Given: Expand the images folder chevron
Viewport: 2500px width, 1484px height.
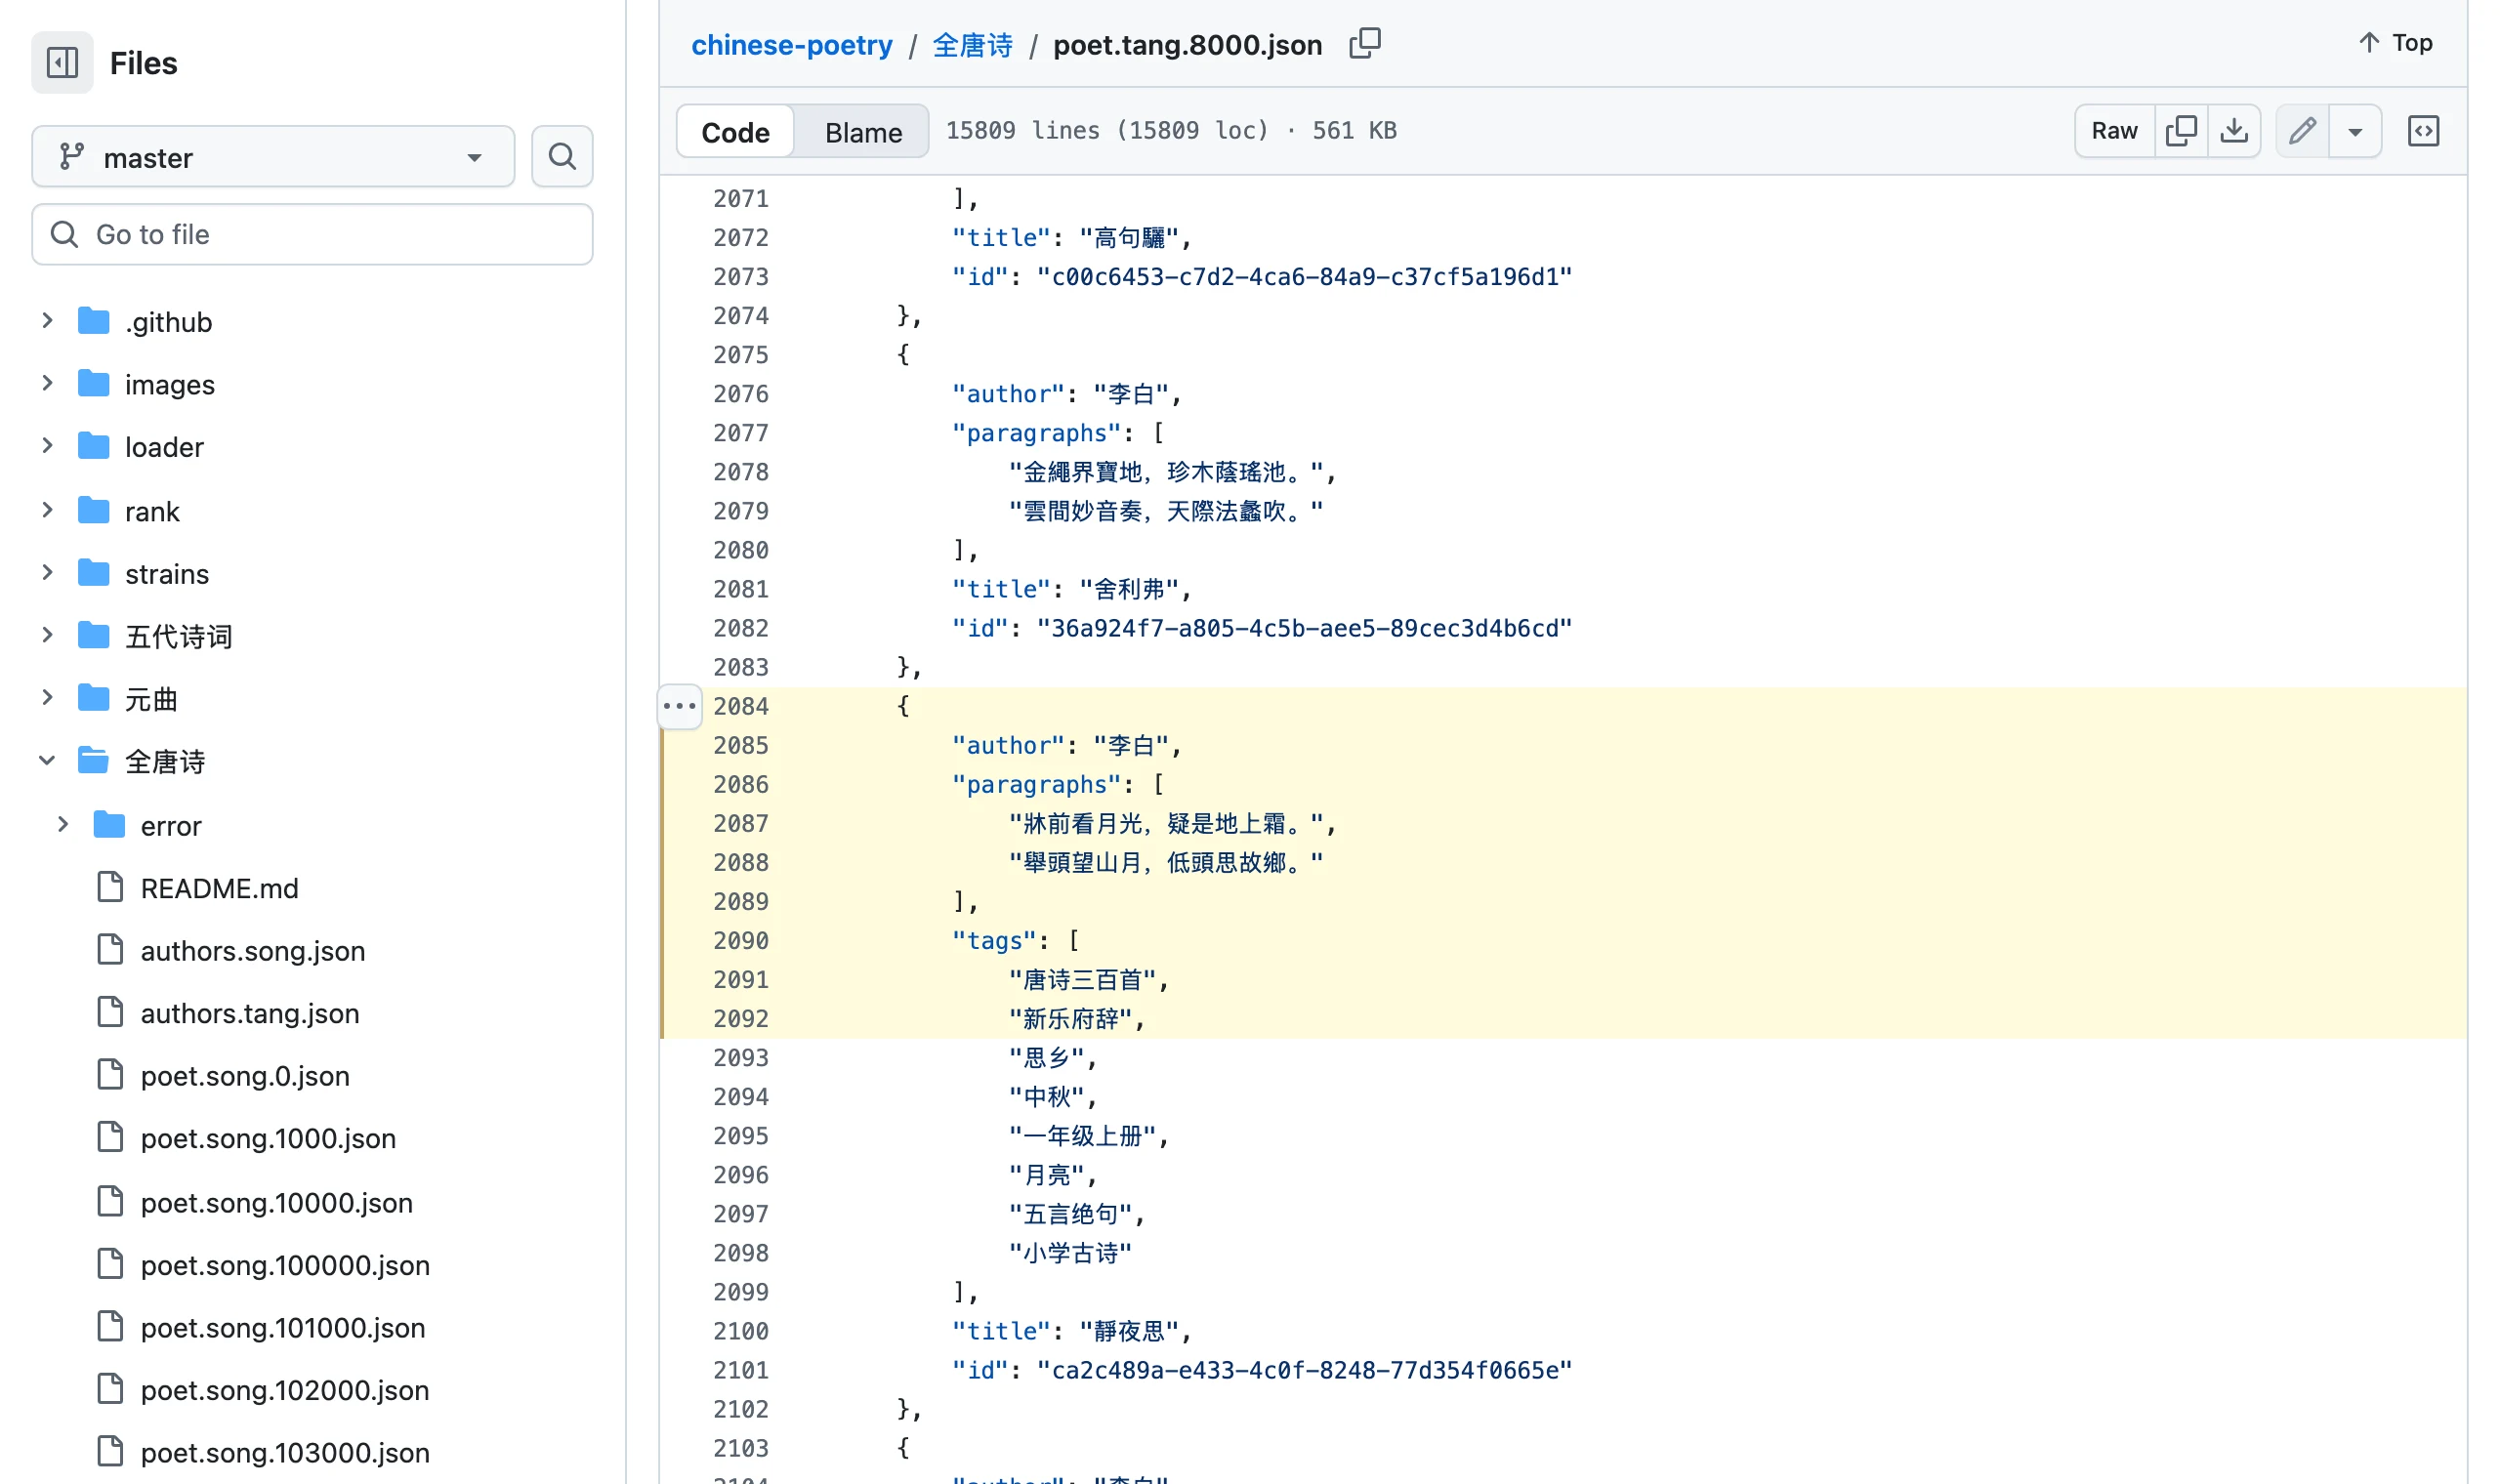Looking at the screenshot, I should point(47,384).
